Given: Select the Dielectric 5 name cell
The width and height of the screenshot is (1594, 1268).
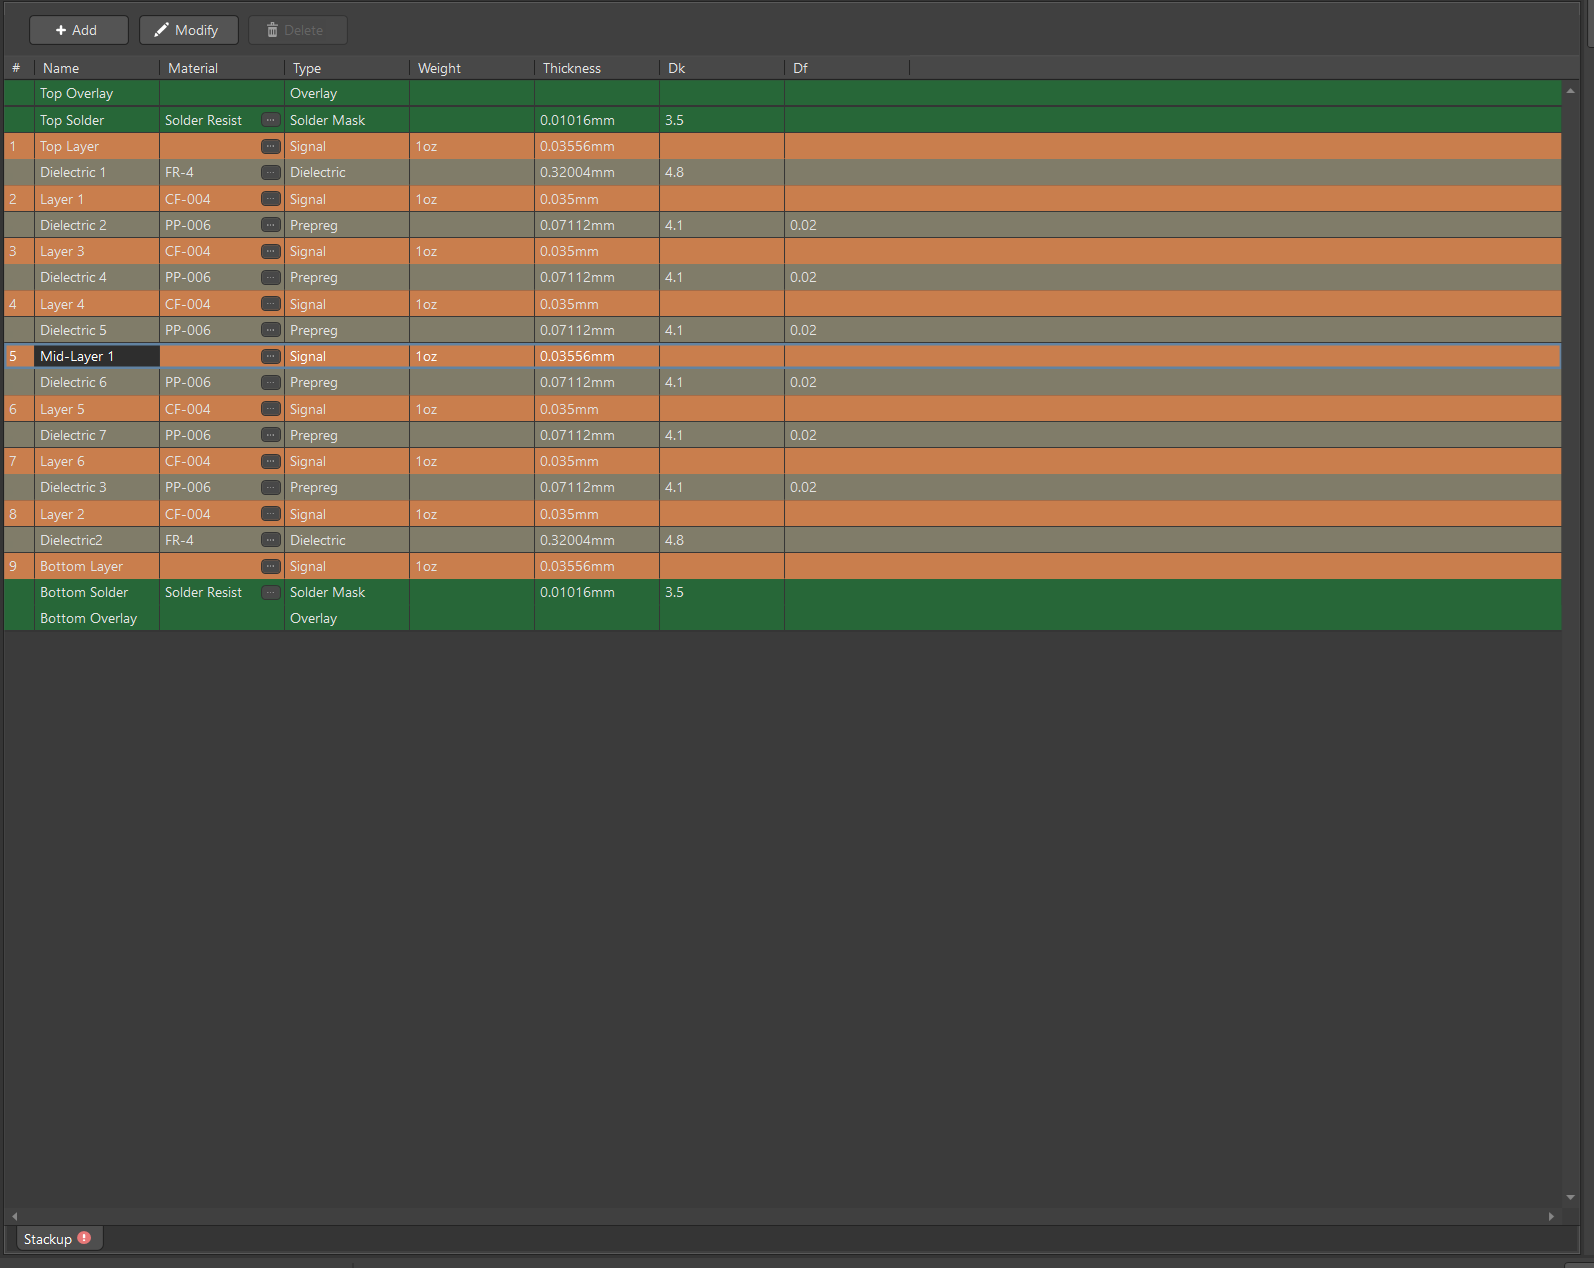Looking at the screenshot, I should 97,330.
